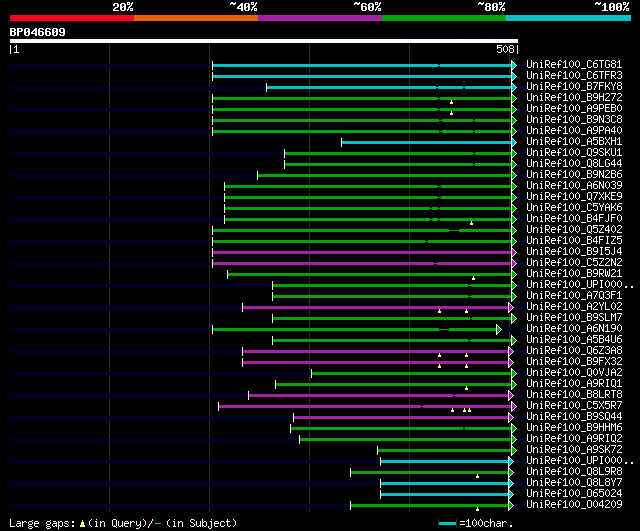Select the UniRef100_B4FJF0 label
Screen dimensions: 640x531
(574, 219)
